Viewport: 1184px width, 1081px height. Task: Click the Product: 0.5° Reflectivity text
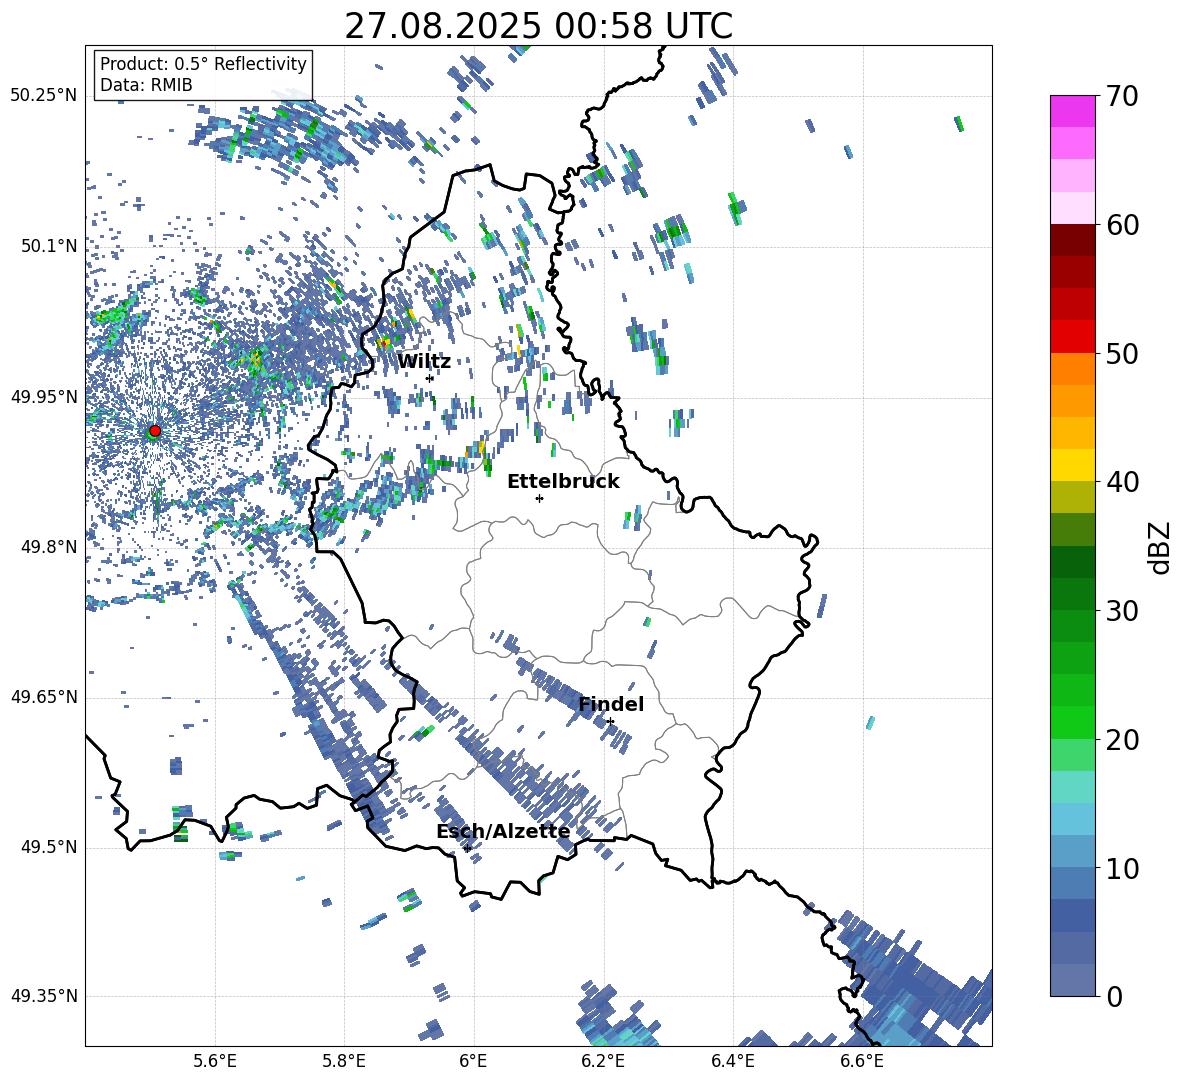tap(203, 64)
